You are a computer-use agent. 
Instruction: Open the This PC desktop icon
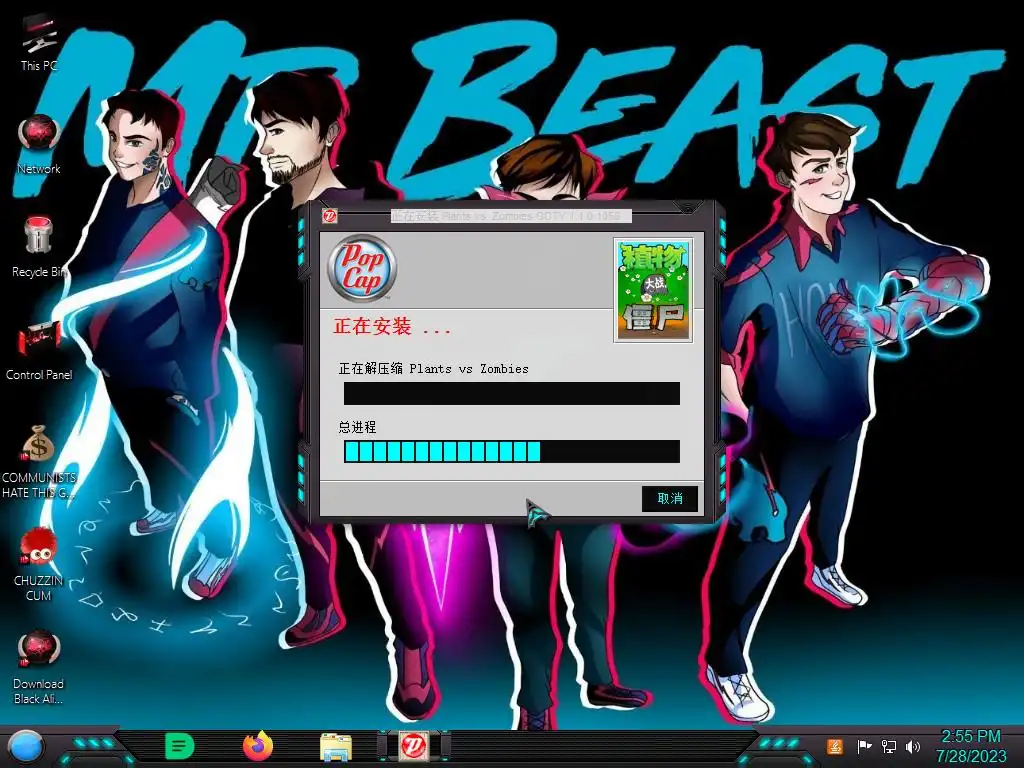point(39,43)
